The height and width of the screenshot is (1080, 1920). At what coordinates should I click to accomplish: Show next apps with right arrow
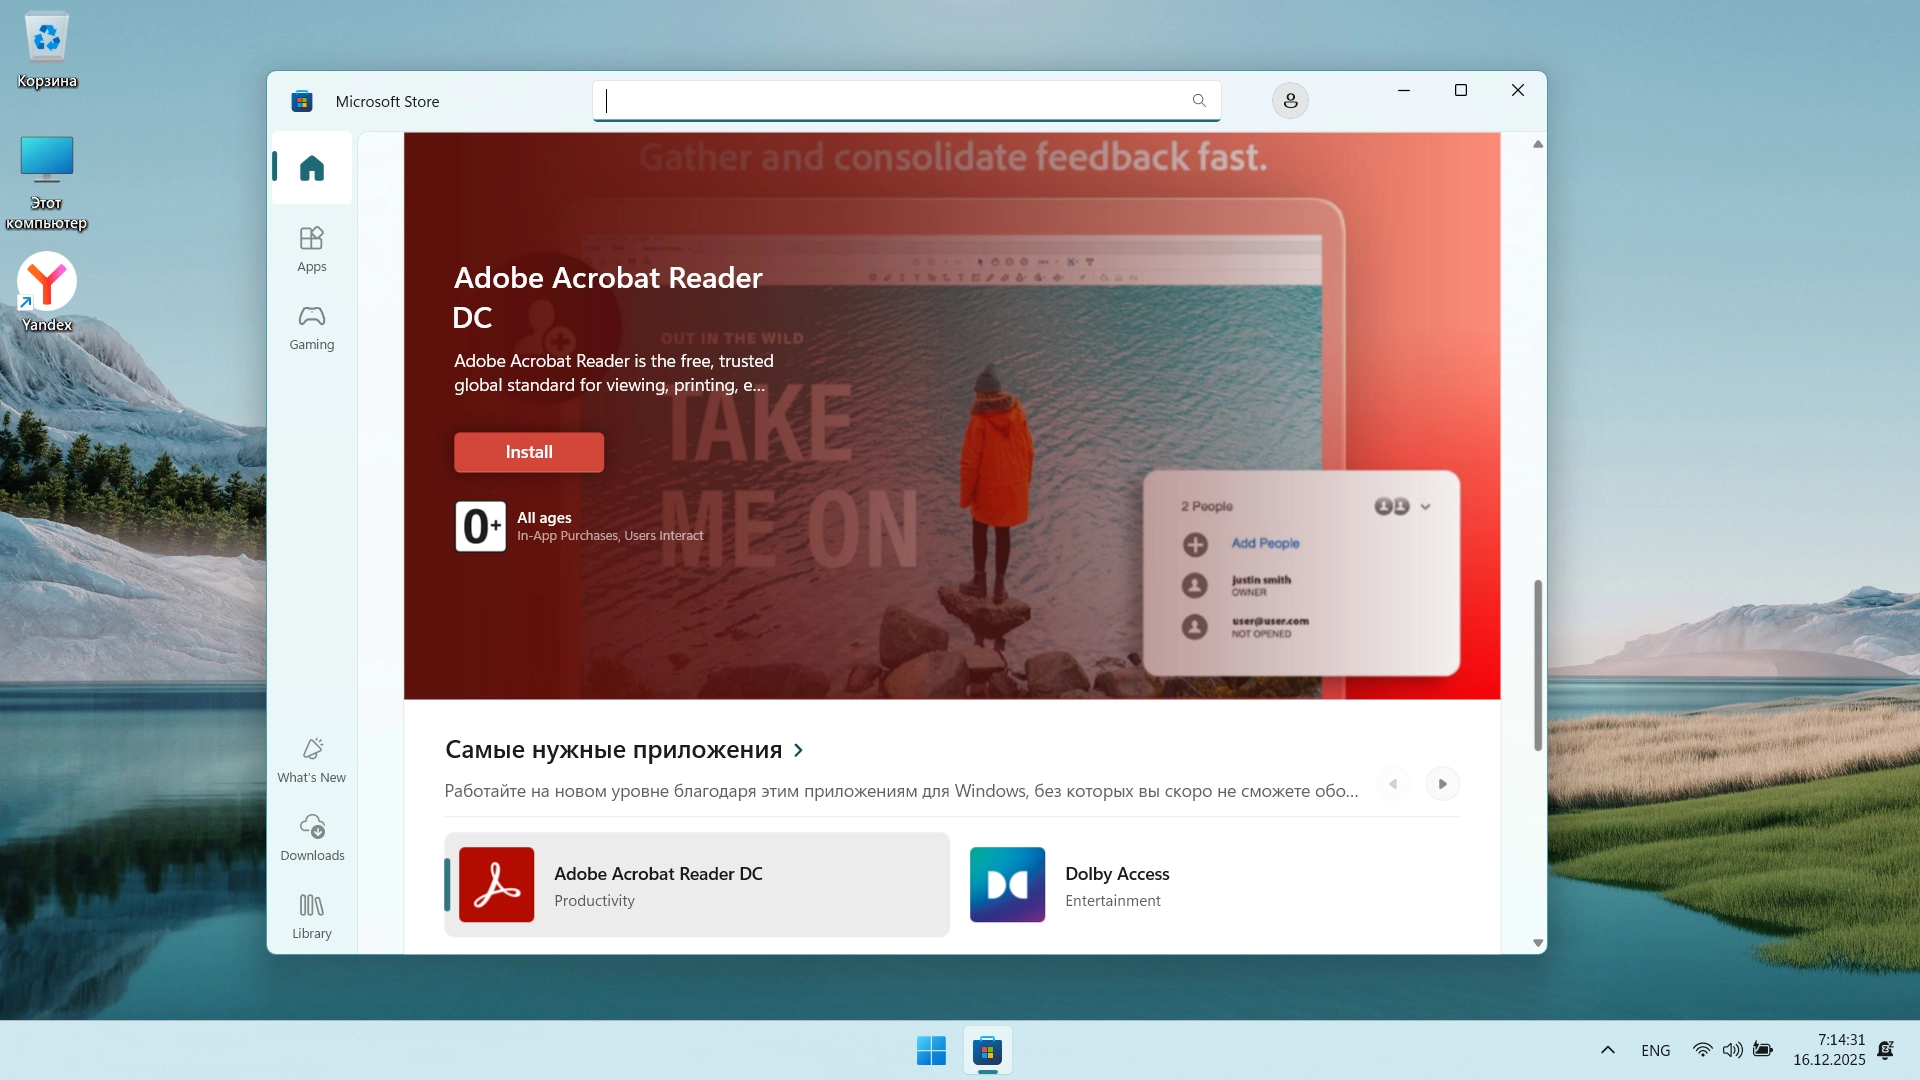[1442, 784]
